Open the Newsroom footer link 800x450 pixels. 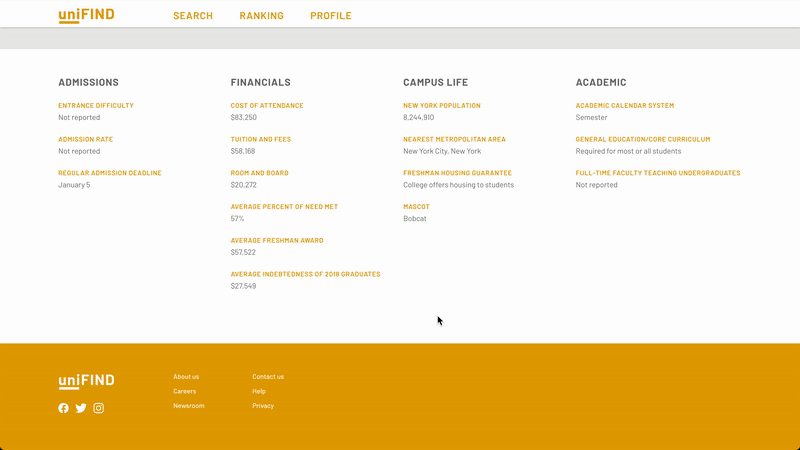click(x=189, y=406)
